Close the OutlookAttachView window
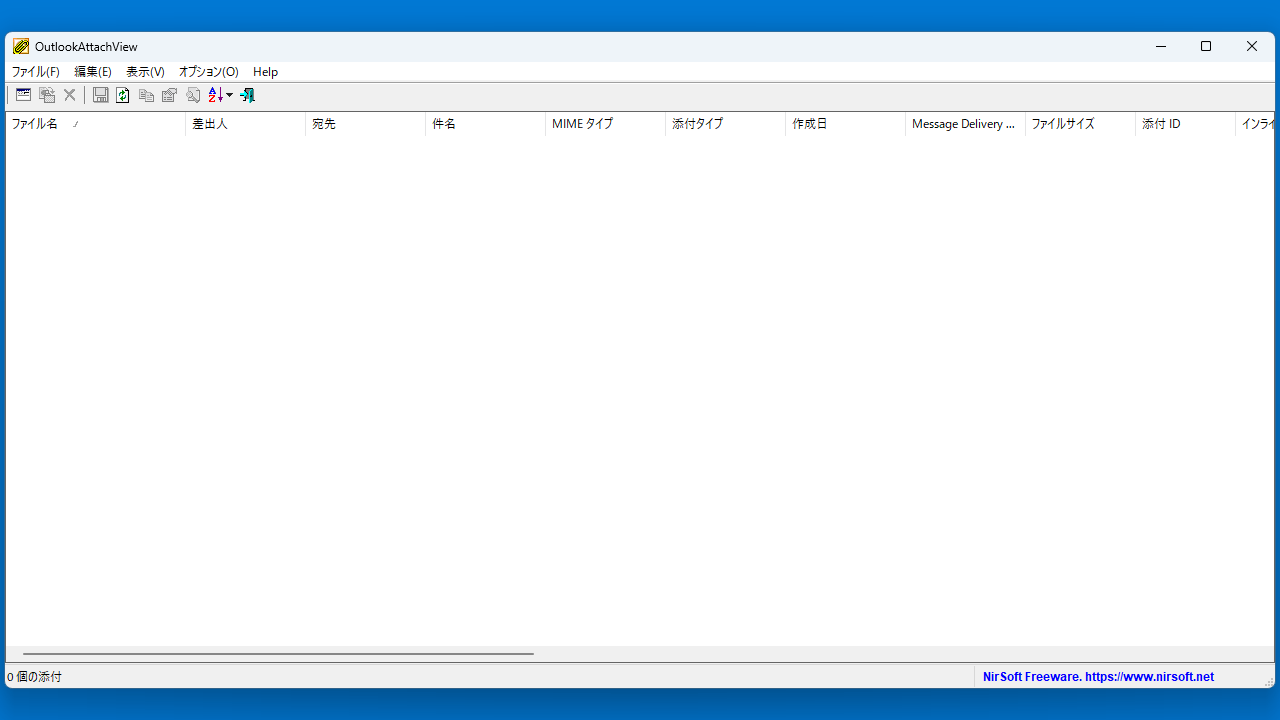Viewport: 1280px width, 720px height. click(x=1252, y=46)
